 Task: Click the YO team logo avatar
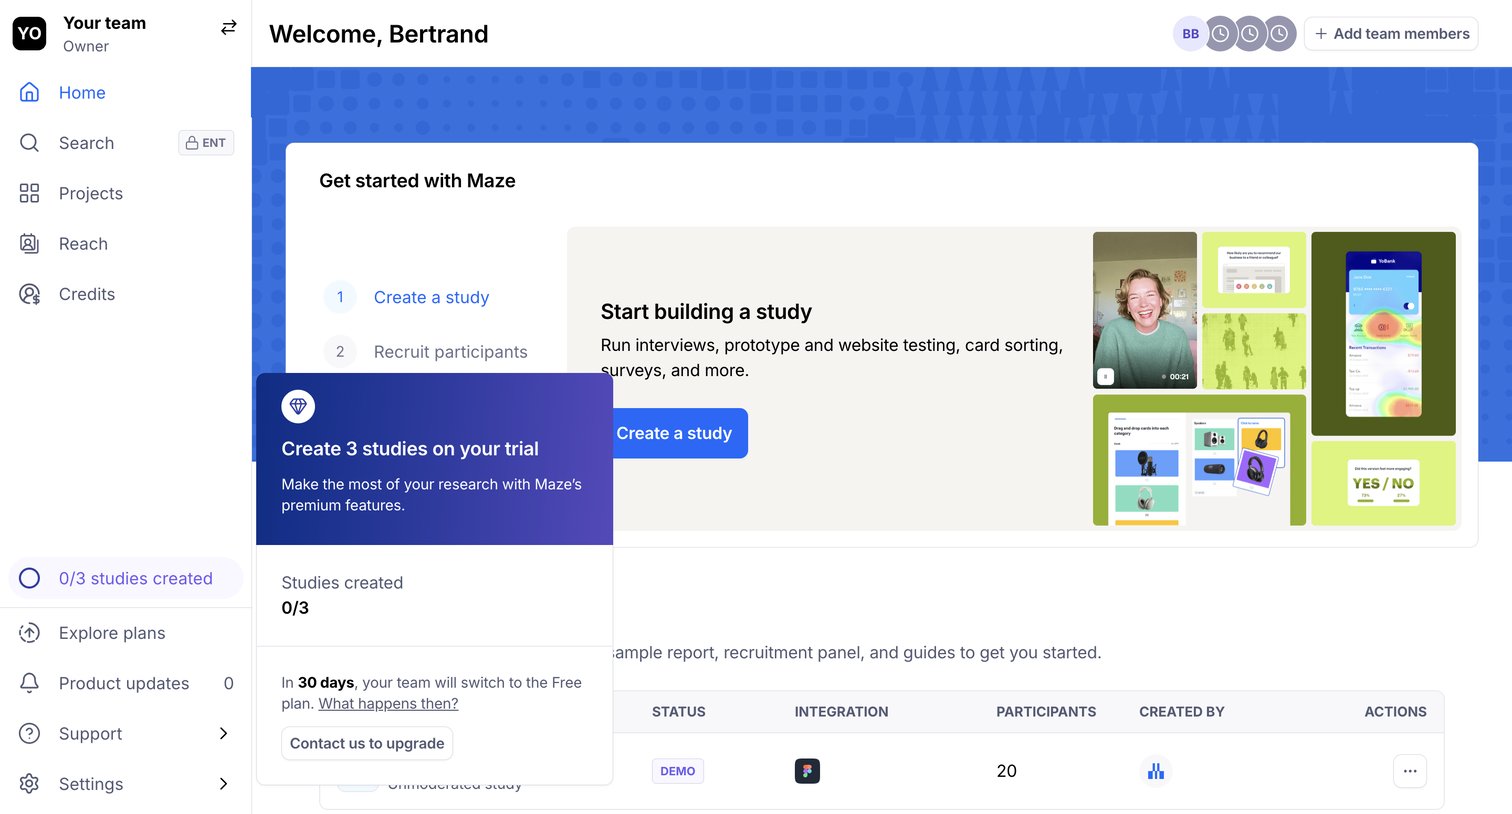(30, 33)
